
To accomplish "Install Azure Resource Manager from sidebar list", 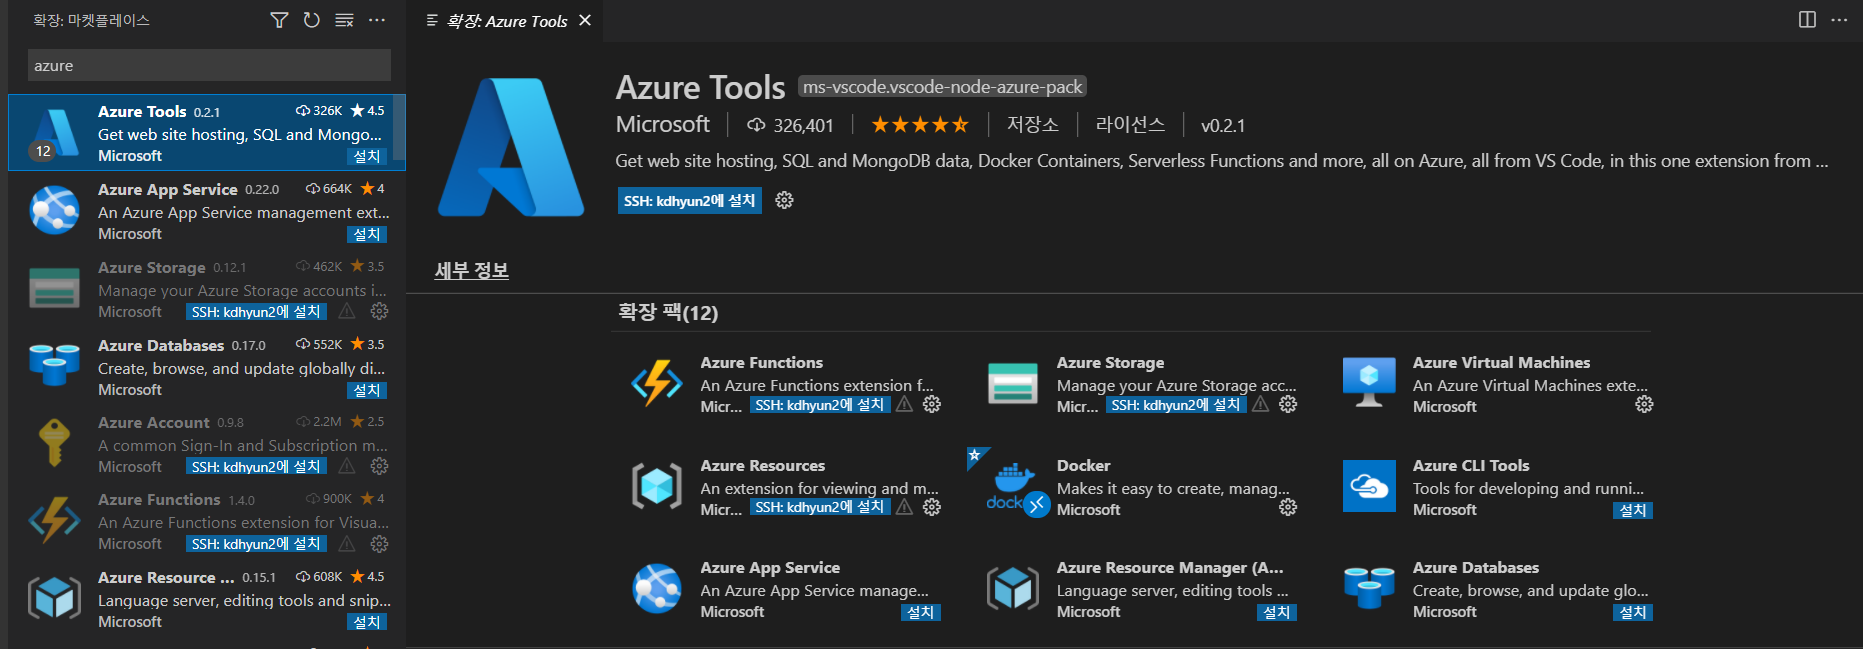I will pyautogui.click(x=367, y=622).
